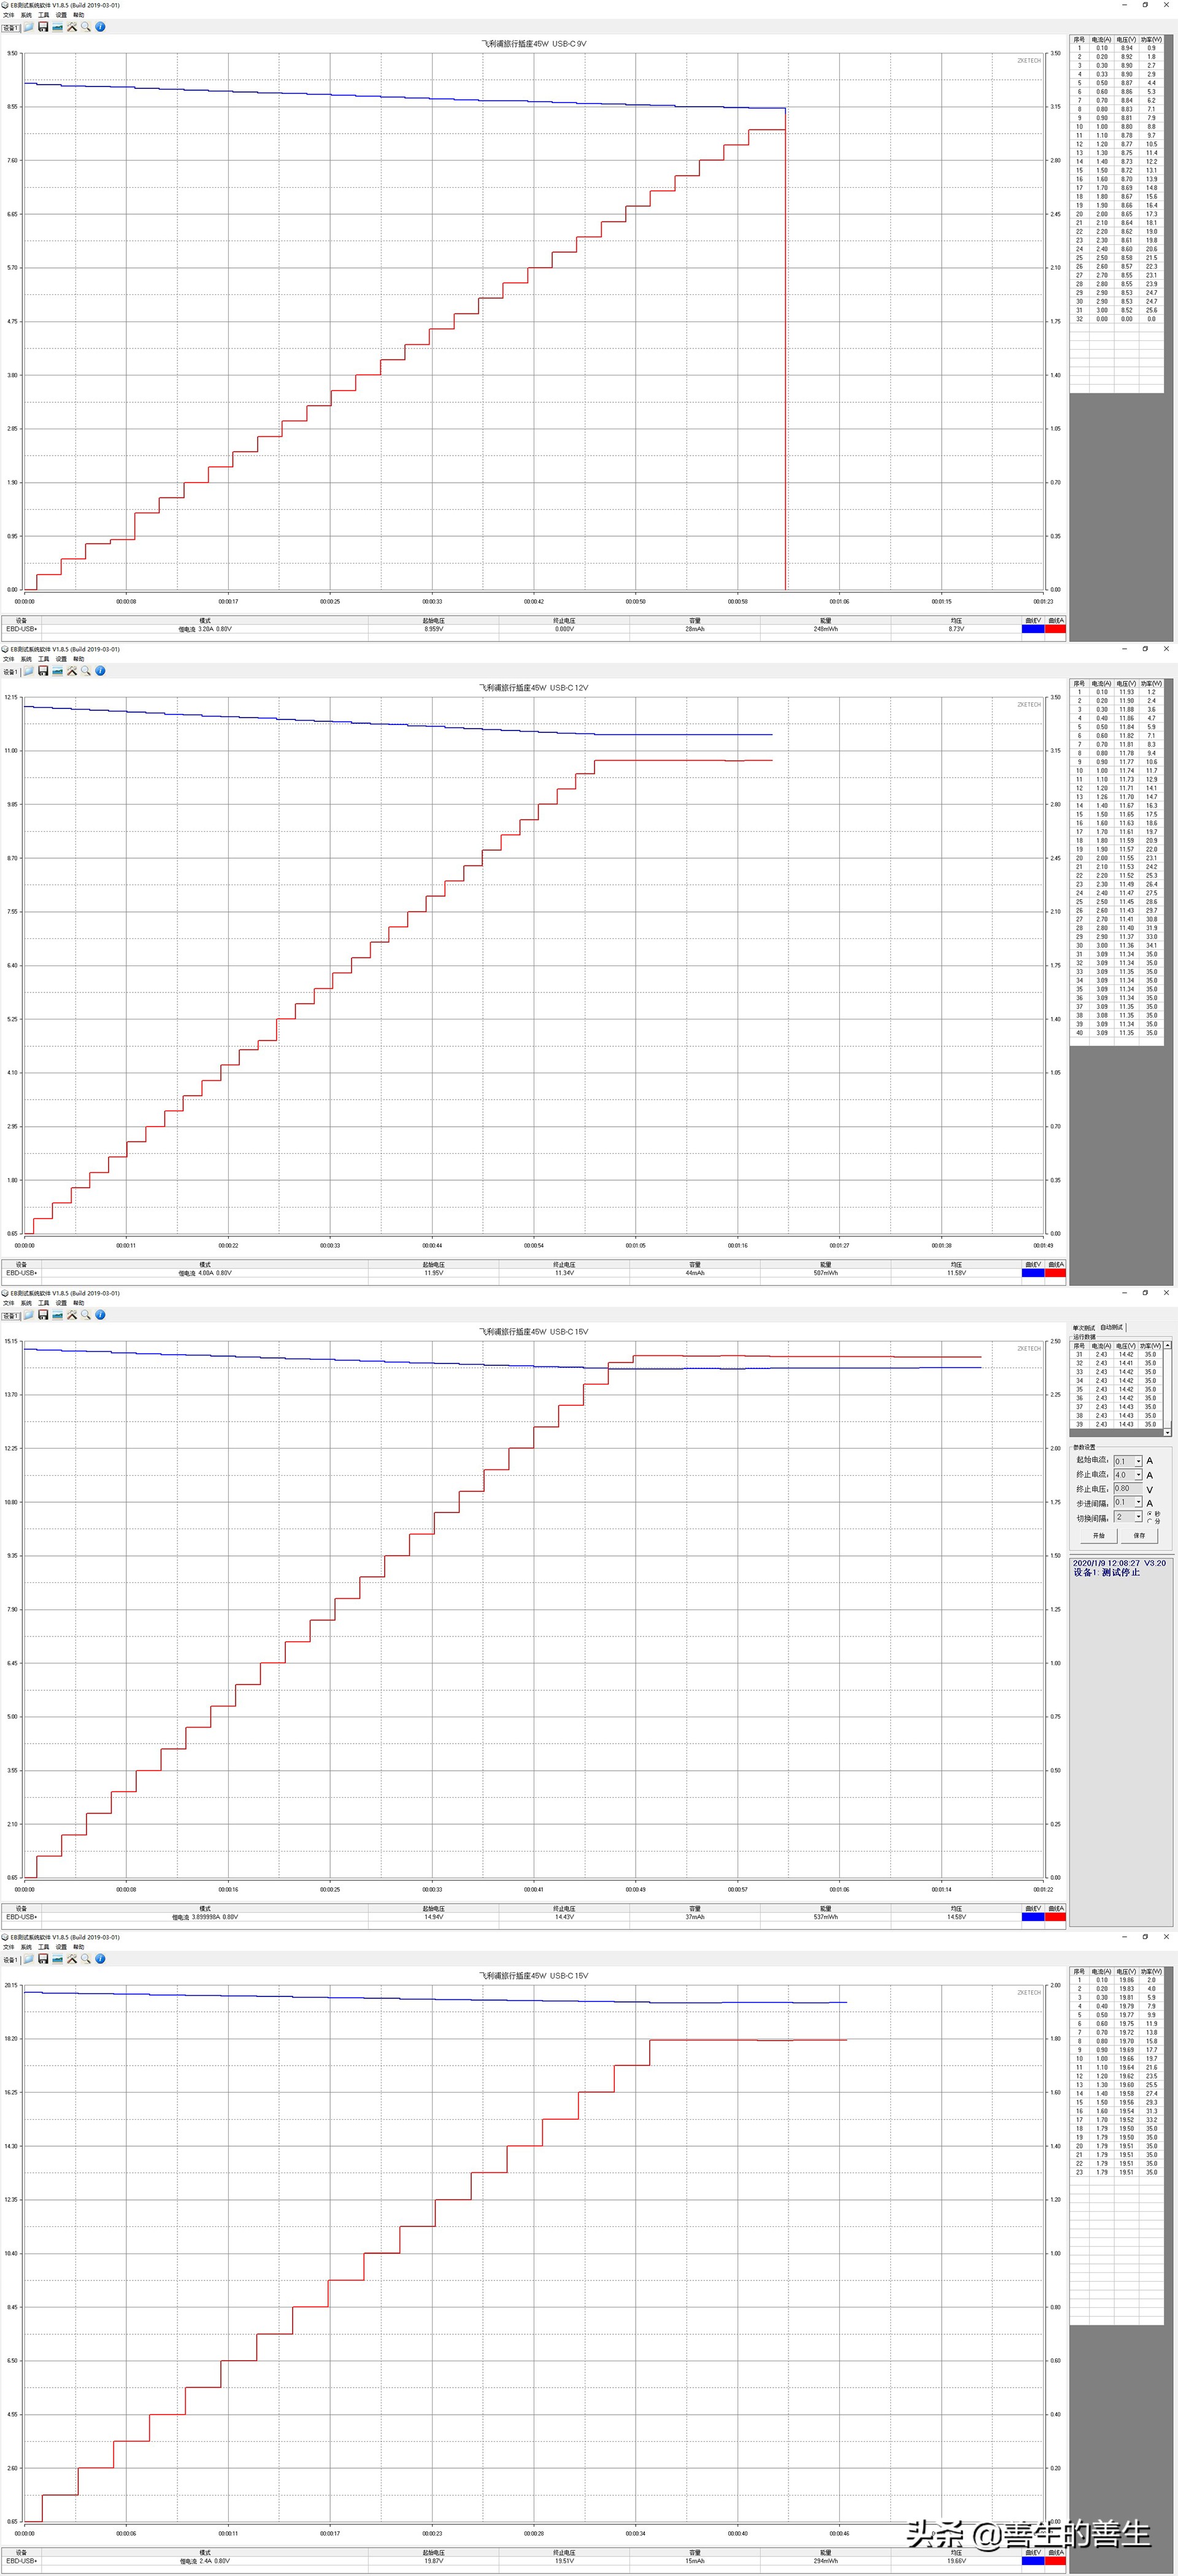
Task: Click the save disk icon in the bottommost window toolbar
Action: point(43,1959)
